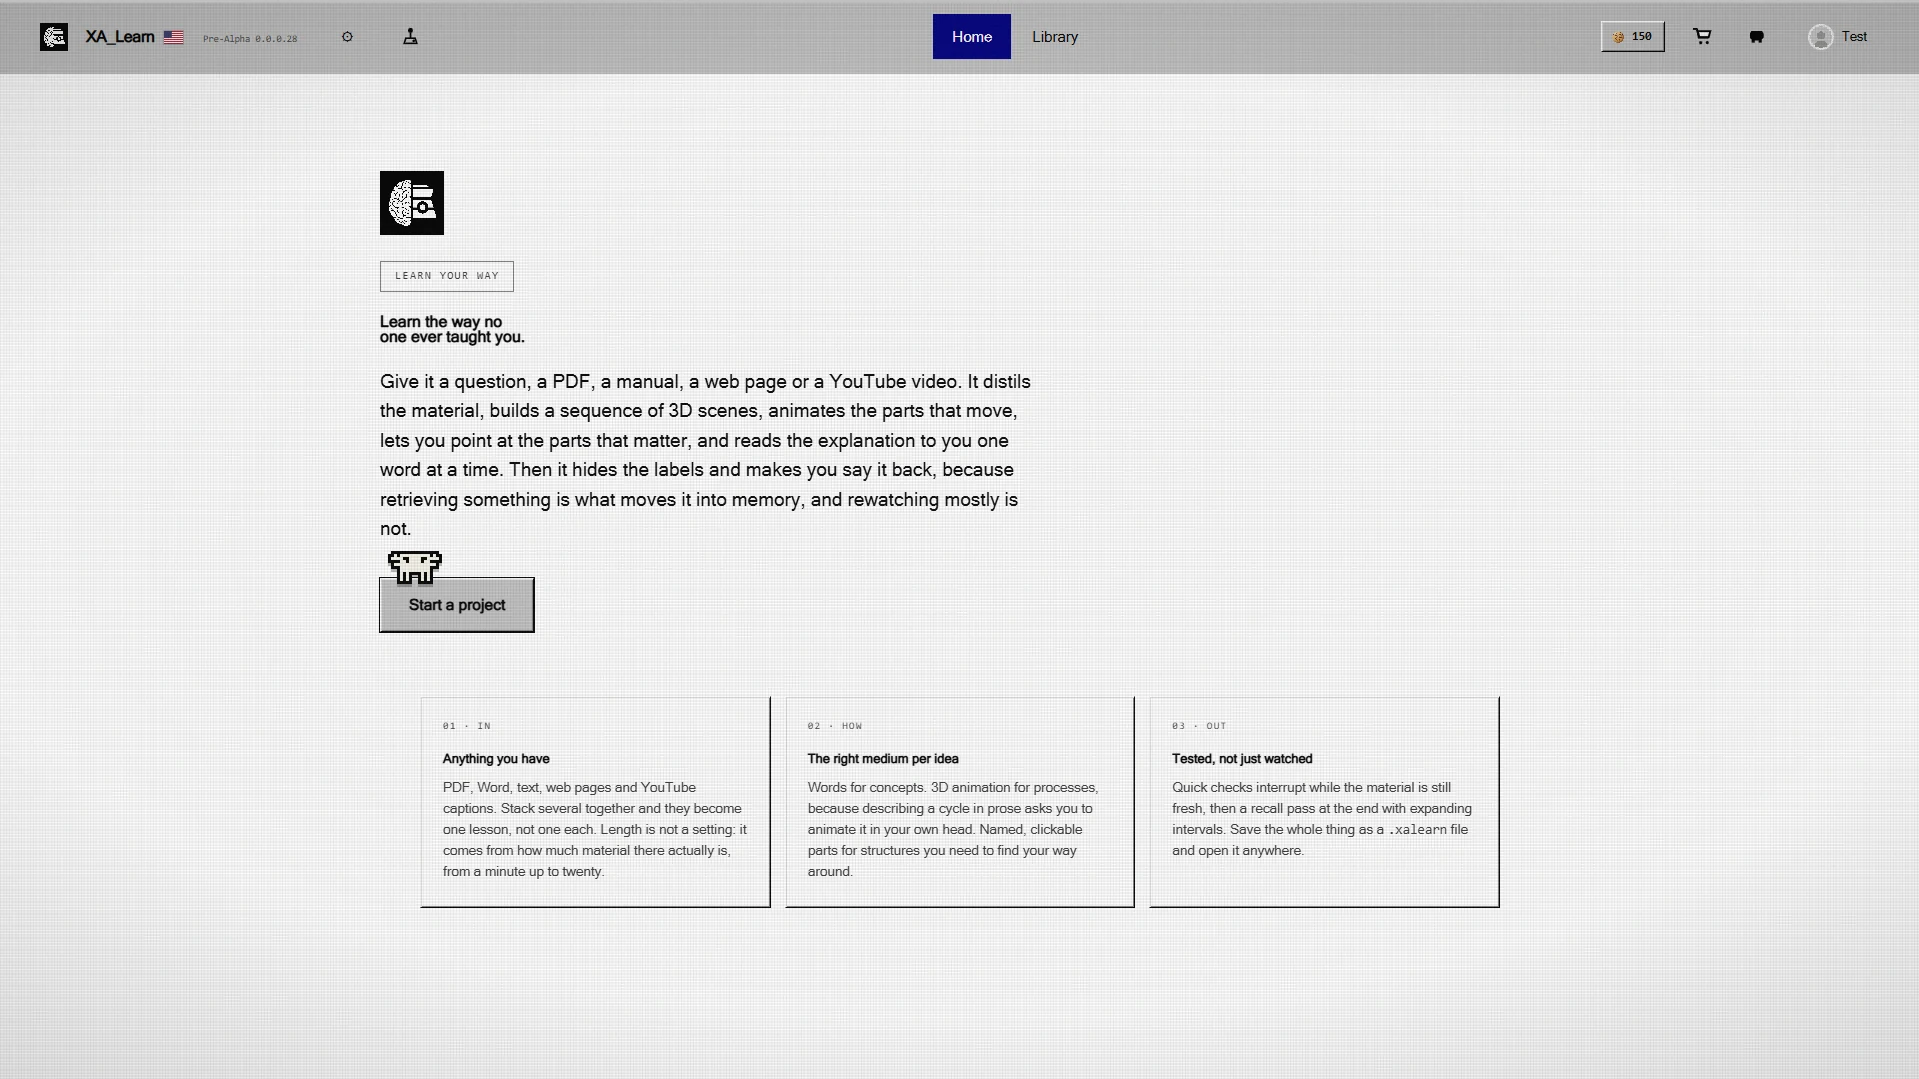Click the headline 'Learn the way no one ever taught you.'
1919x1079 pixels.
click(452, 329)
